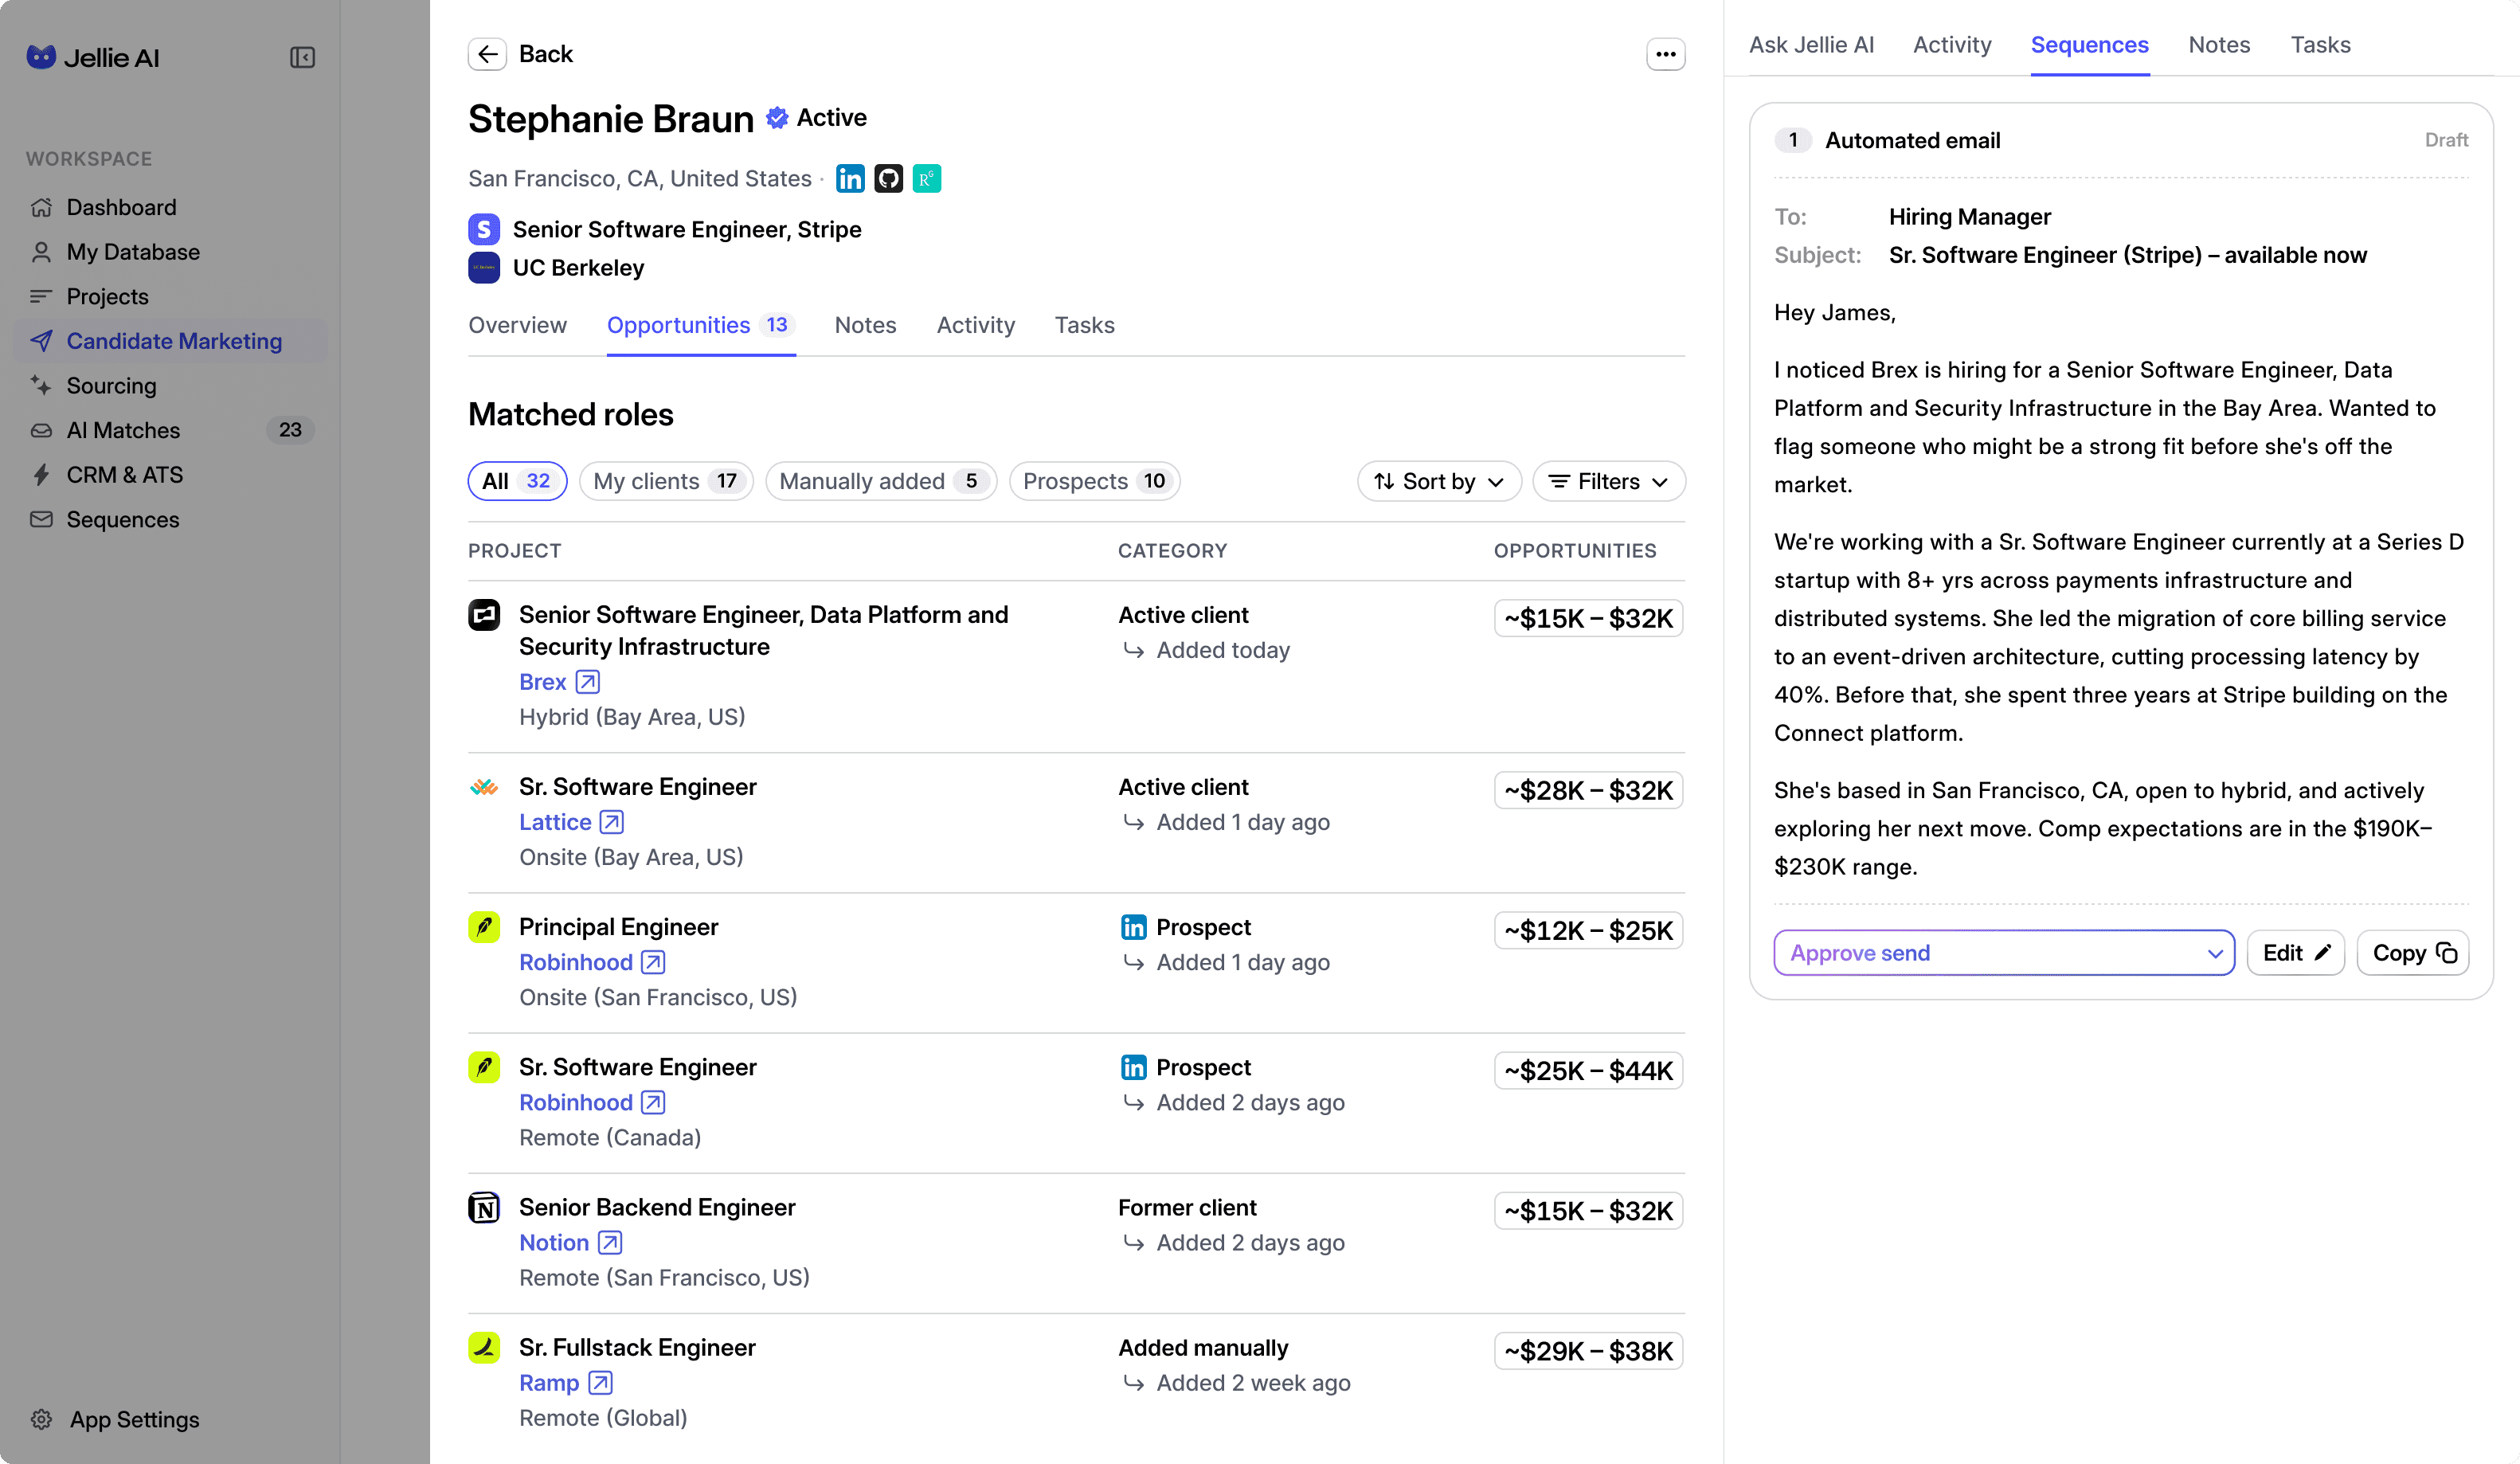
Task: Expand the Approve send dropdown
Action: click(x=2213, y=953)
